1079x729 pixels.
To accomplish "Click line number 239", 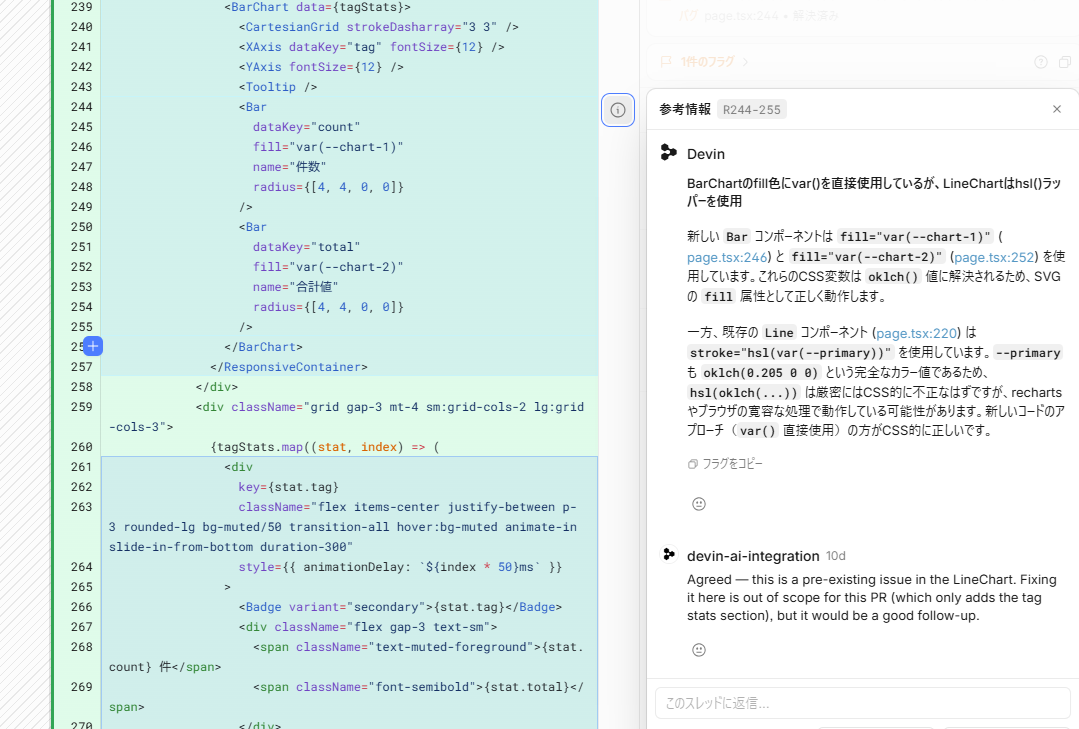I will tap(81, 7).
